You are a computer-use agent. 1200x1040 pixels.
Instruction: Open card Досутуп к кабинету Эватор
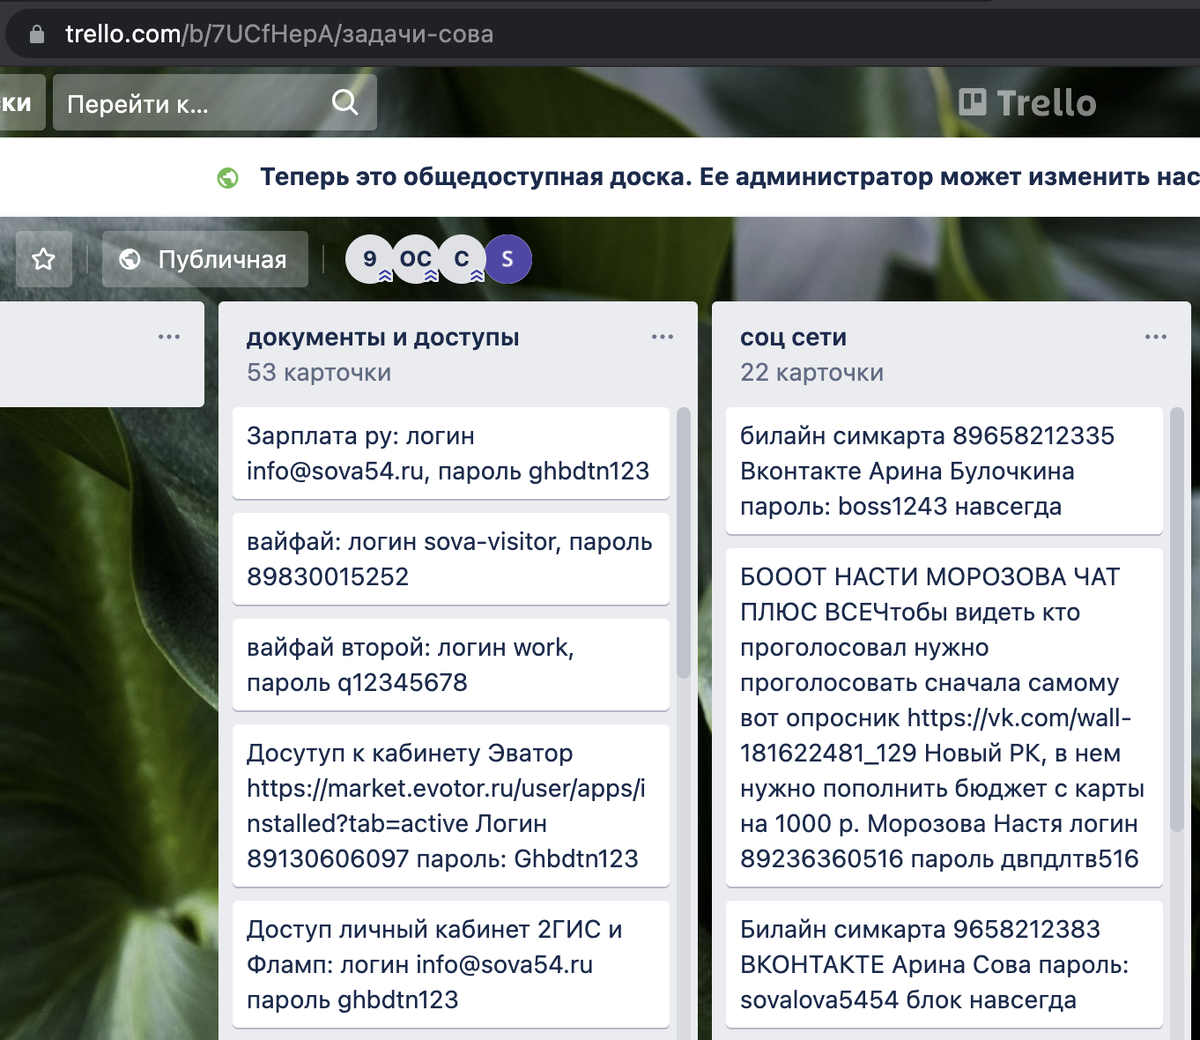(x=451, y=806)
